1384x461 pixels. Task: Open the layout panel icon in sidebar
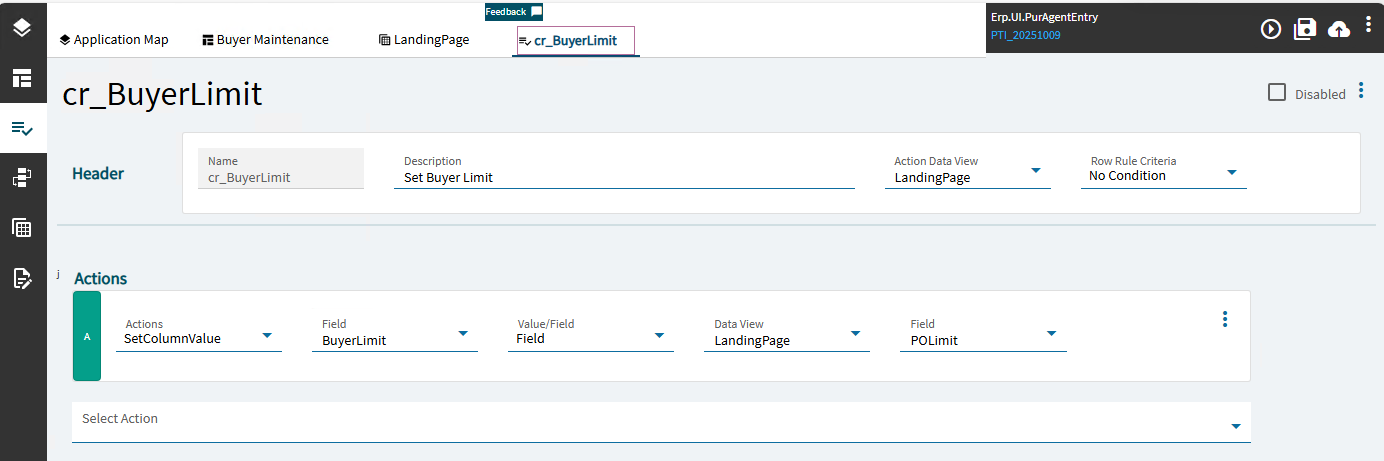pos(22,78)
